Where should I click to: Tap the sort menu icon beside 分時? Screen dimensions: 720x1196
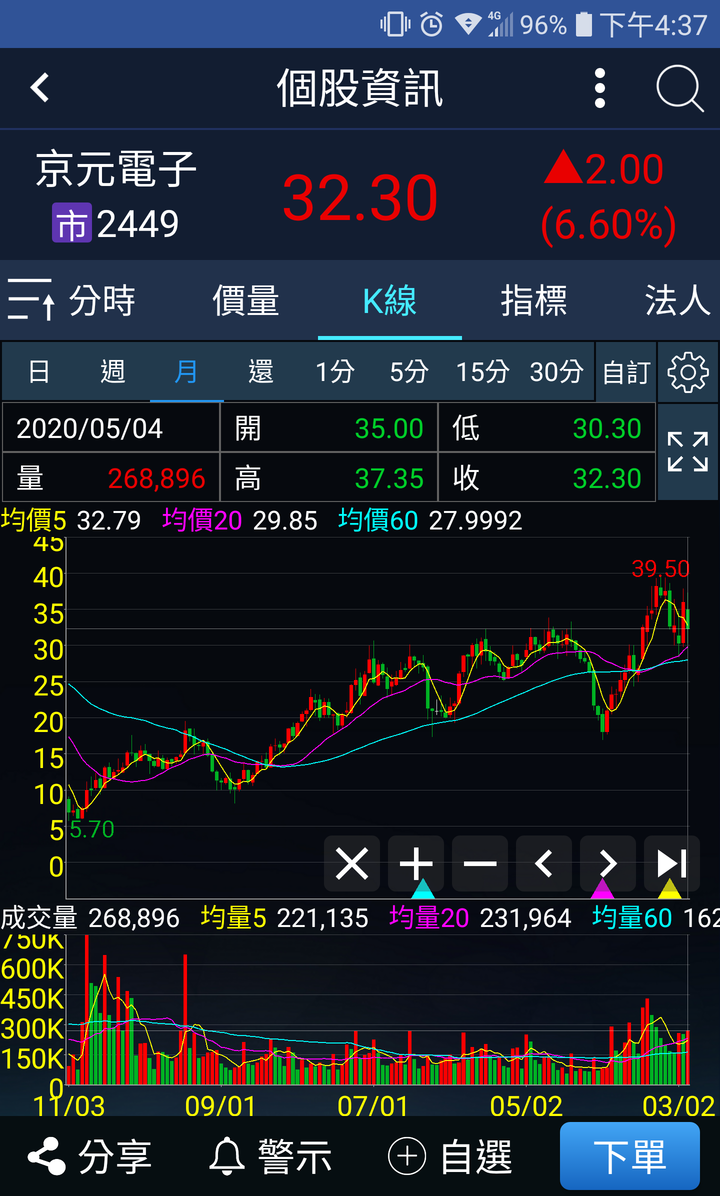tap(31, 300)
